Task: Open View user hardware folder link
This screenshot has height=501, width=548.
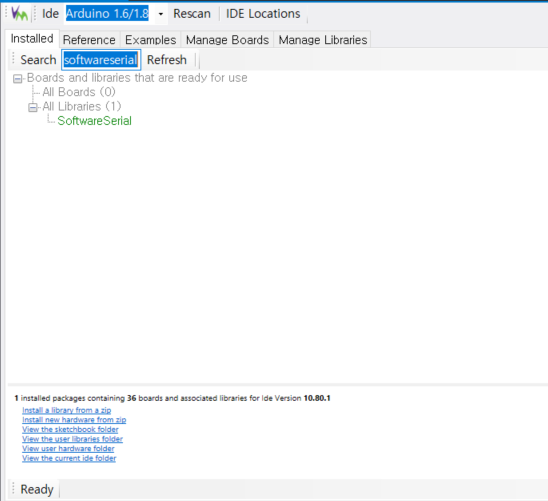Action: click(x=68, y=448)
